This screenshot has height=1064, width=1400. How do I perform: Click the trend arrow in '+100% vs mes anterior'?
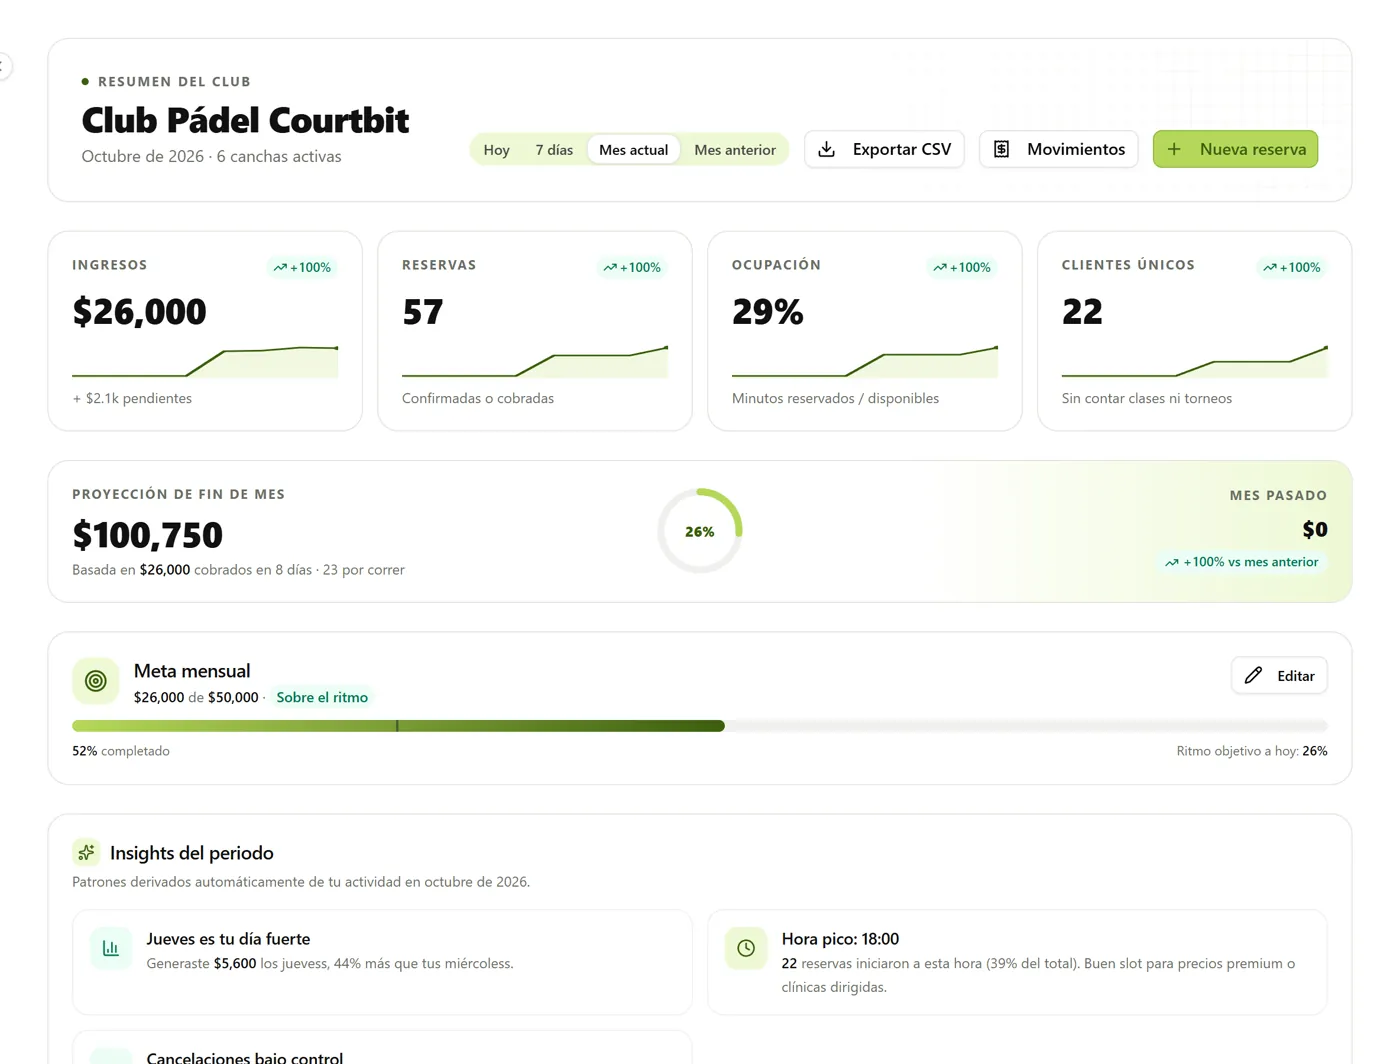pos(1171,562)
